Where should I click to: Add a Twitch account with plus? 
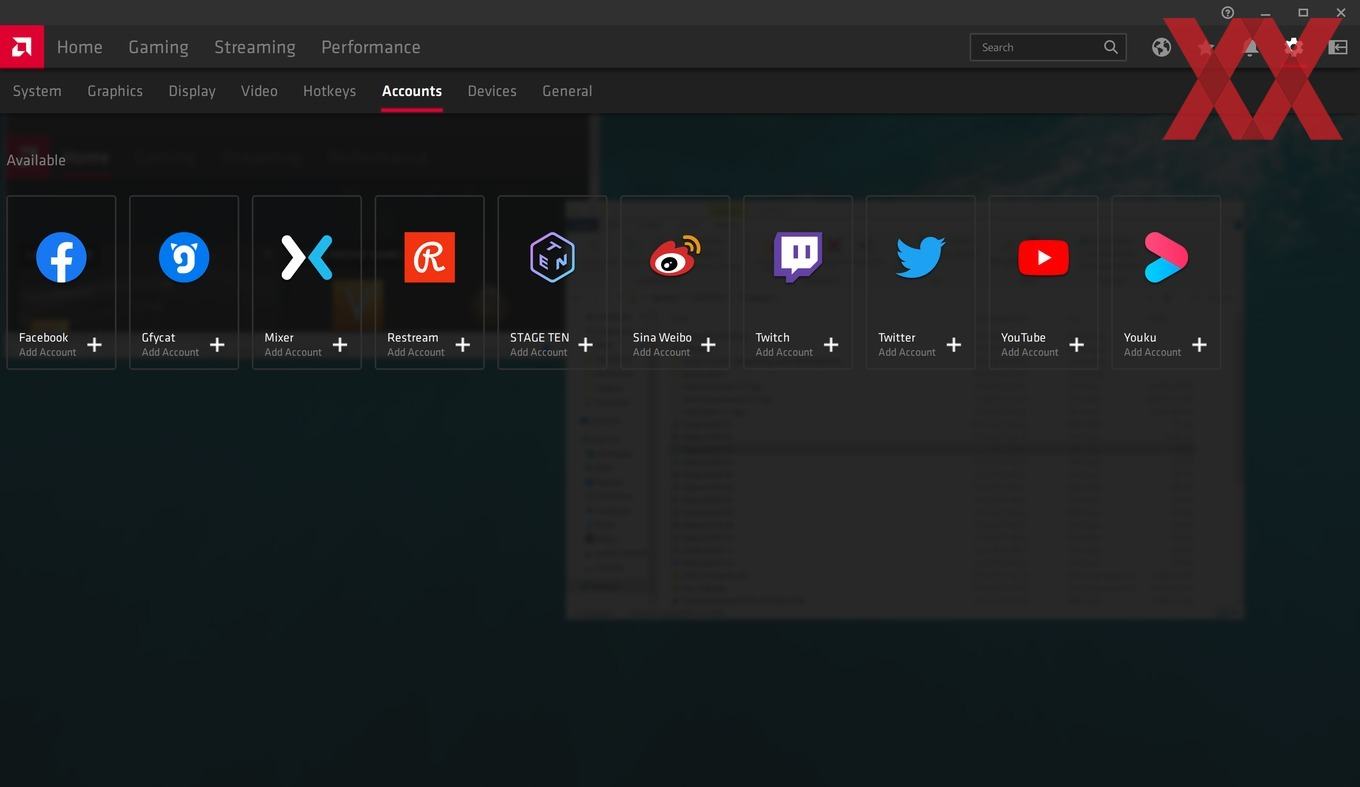831,345
